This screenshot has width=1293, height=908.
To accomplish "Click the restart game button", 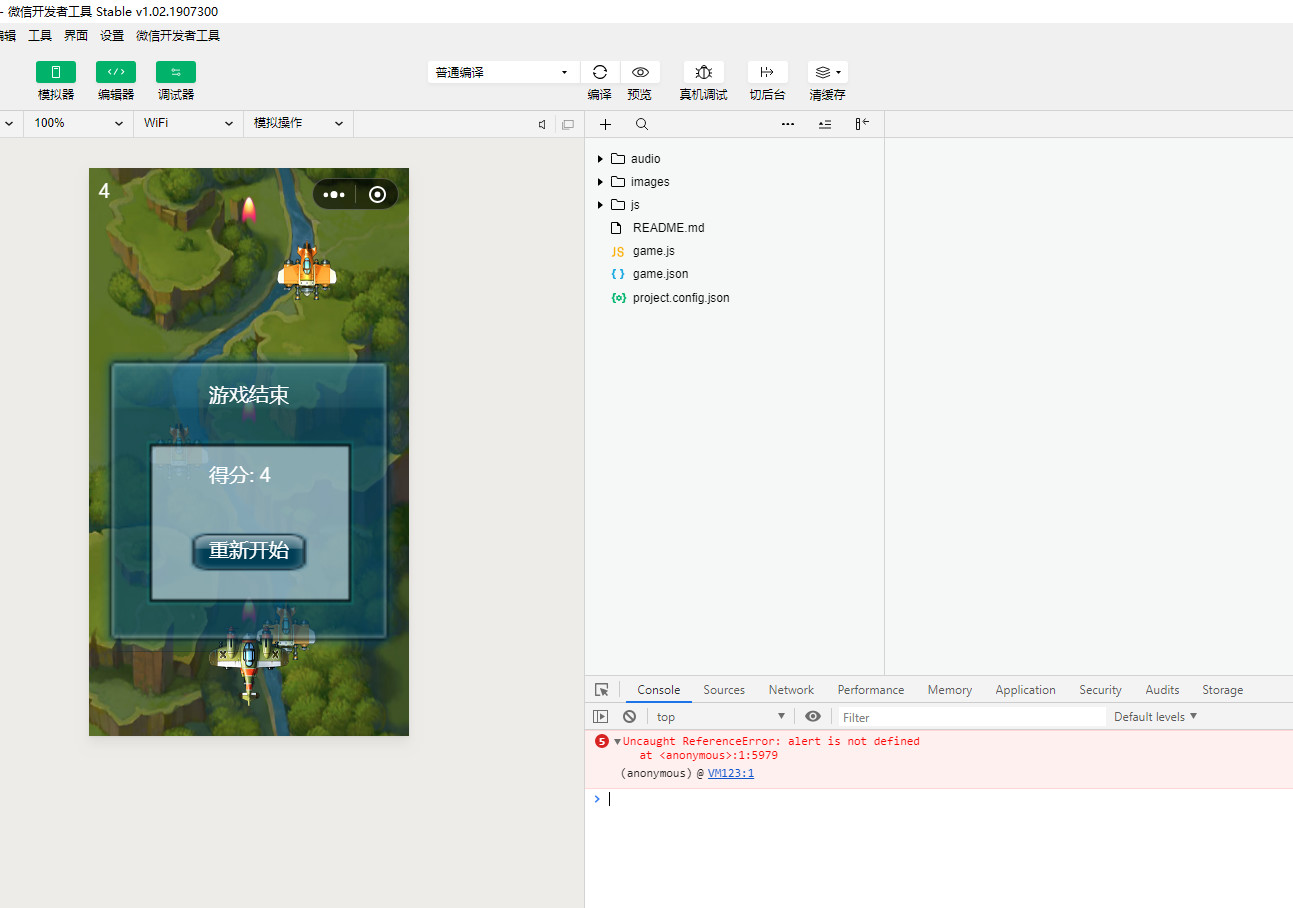I will click(249, 551).
